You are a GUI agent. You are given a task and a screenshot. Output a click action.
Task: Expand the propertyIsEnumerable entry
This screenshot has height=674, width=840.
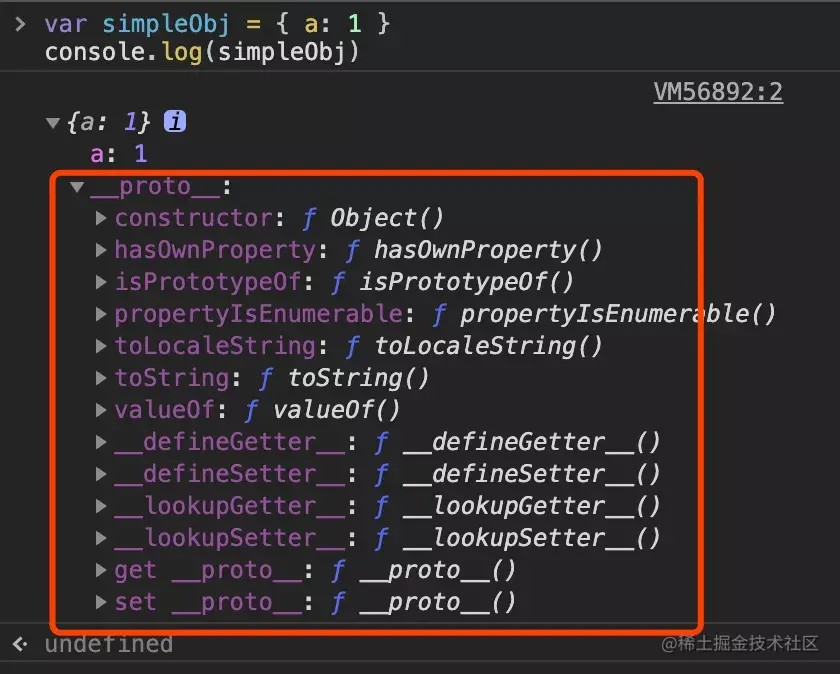point(101,314)
